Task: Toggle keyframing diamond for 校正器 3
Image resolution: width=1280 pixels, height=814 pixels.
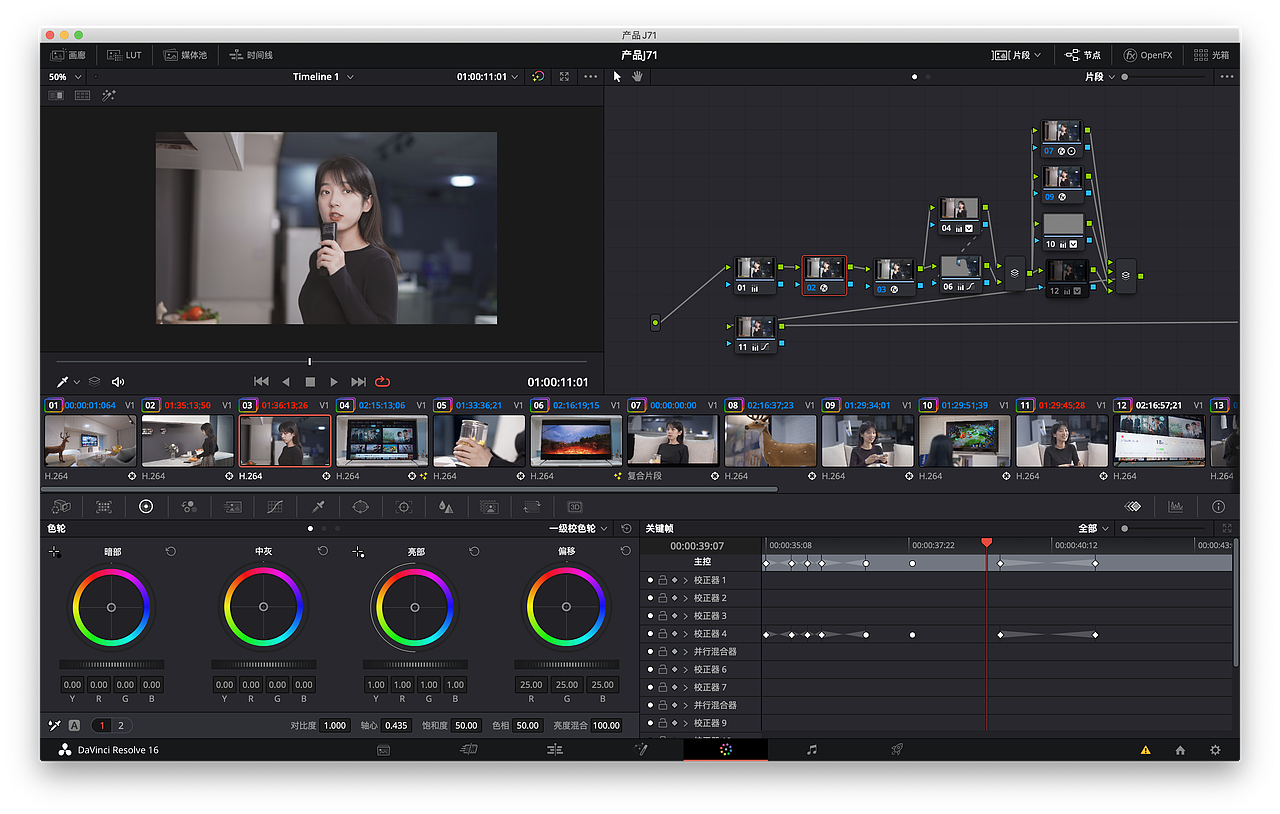Action: [x=674, y=616]
